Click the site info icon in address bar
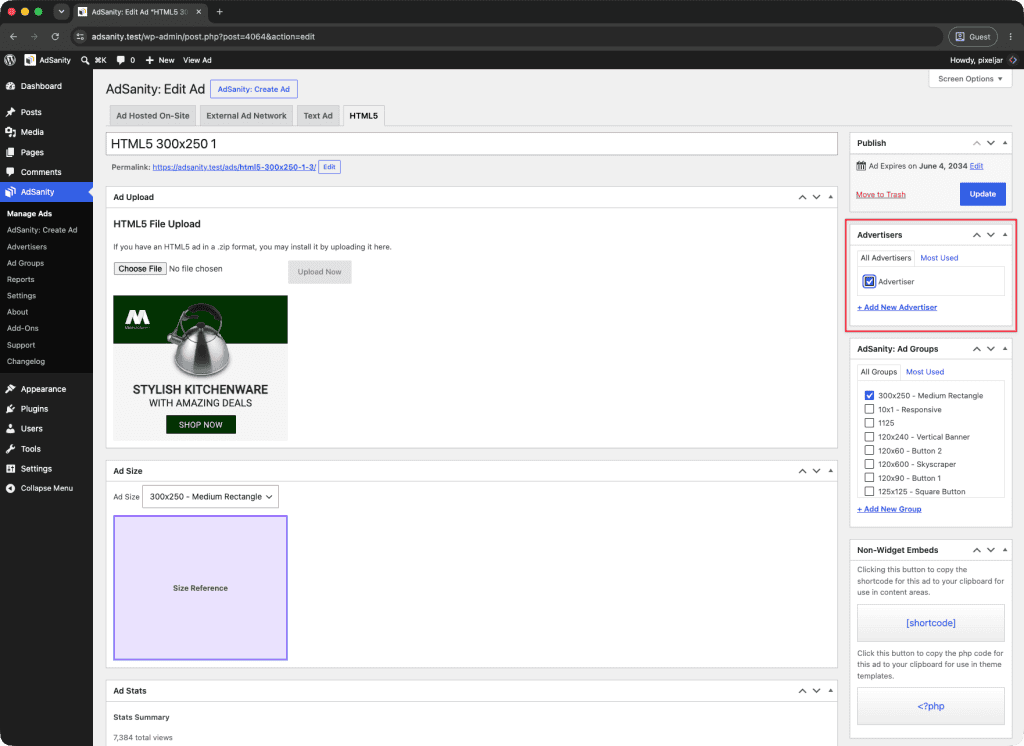 [x=80, y=37]
